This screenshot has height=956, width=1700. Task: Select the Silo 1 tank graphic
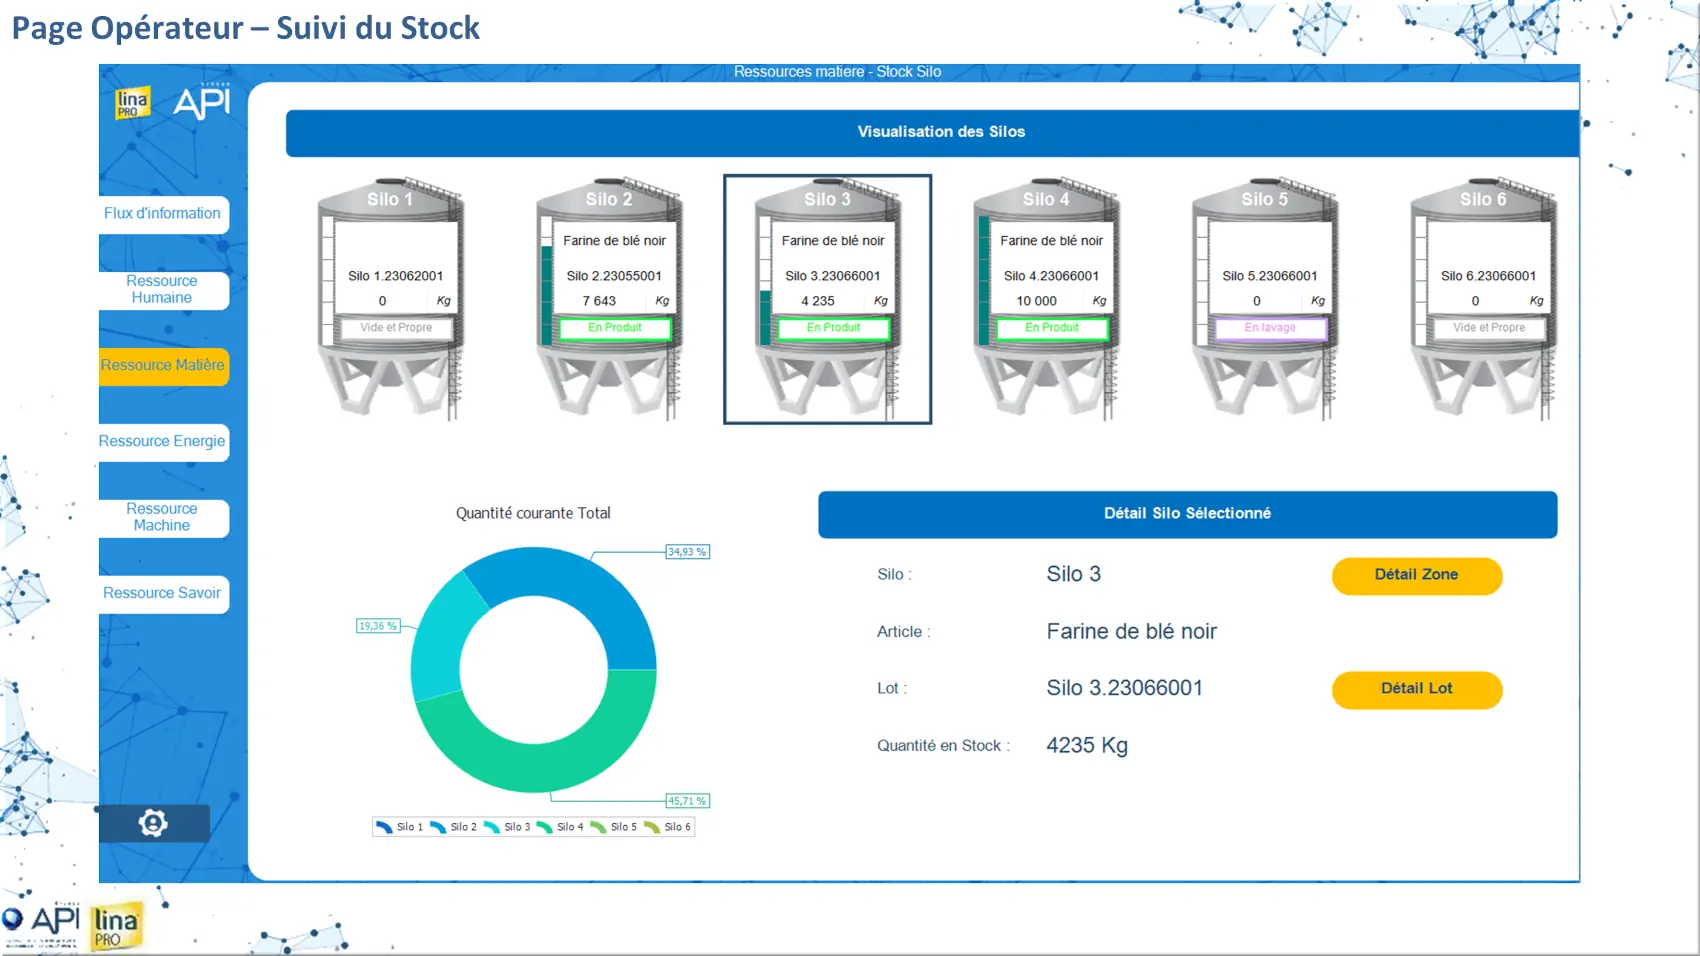point(390,298)
